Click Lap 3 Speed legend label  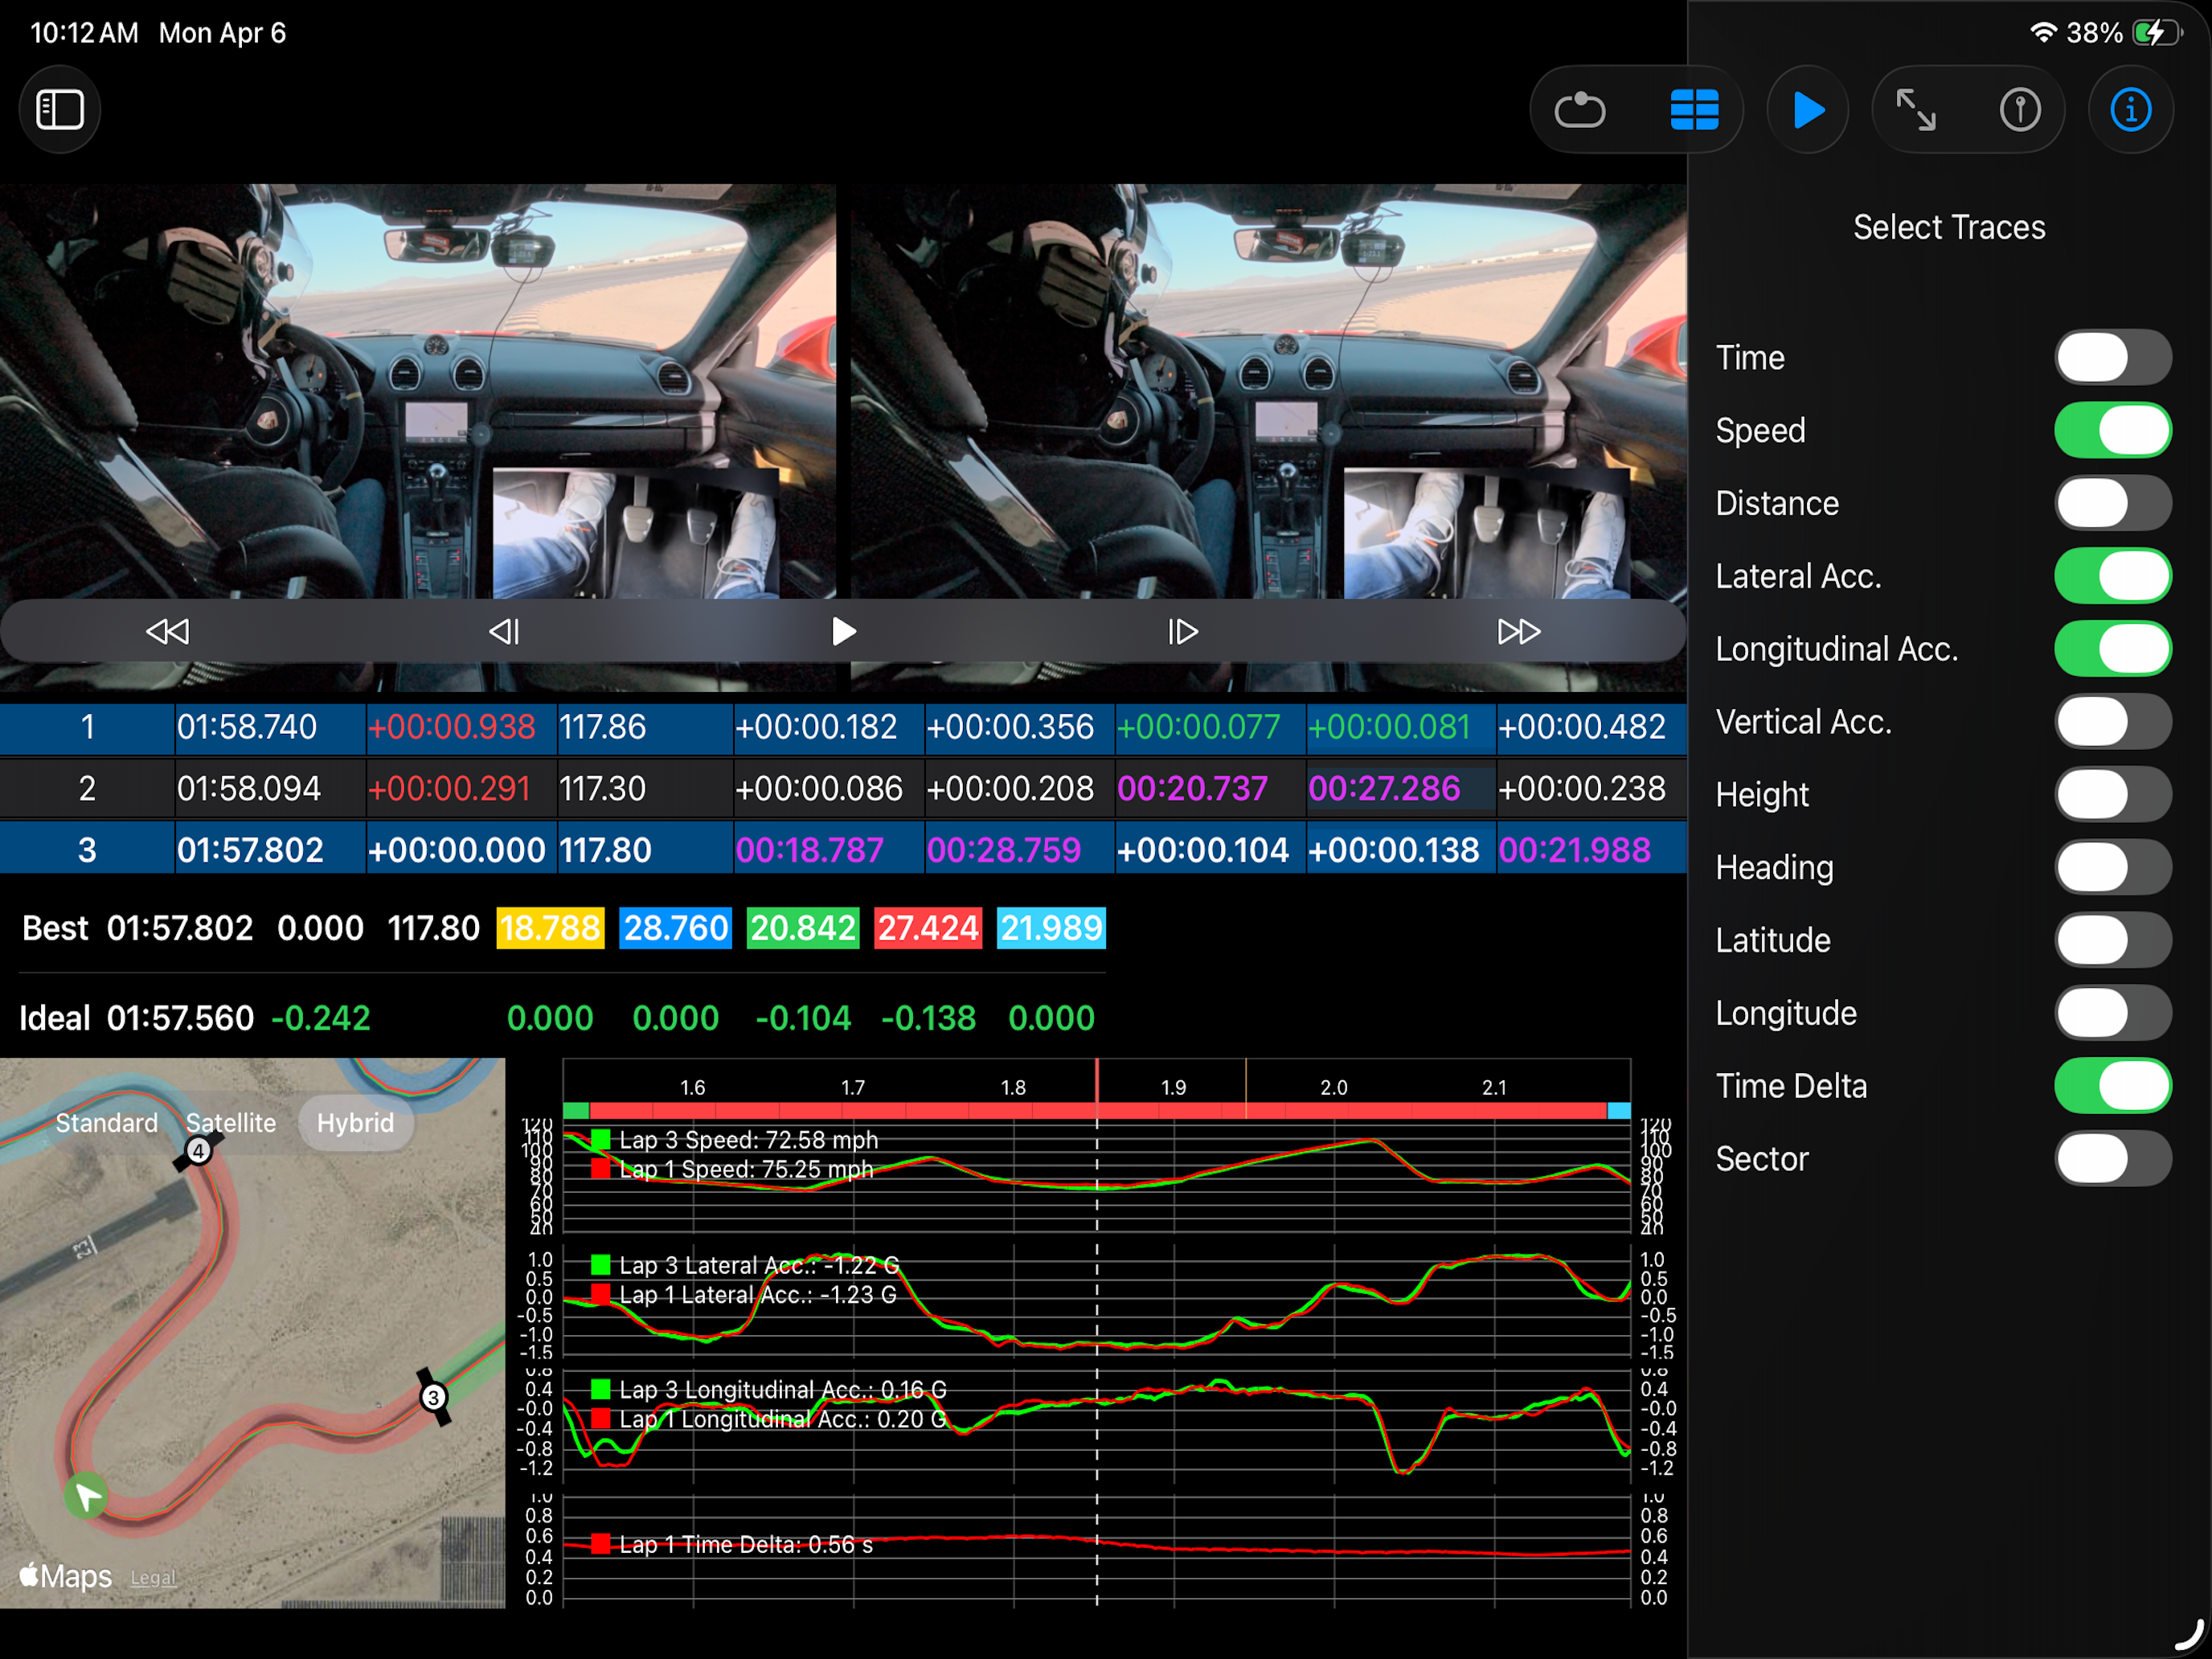(748, 1140)
